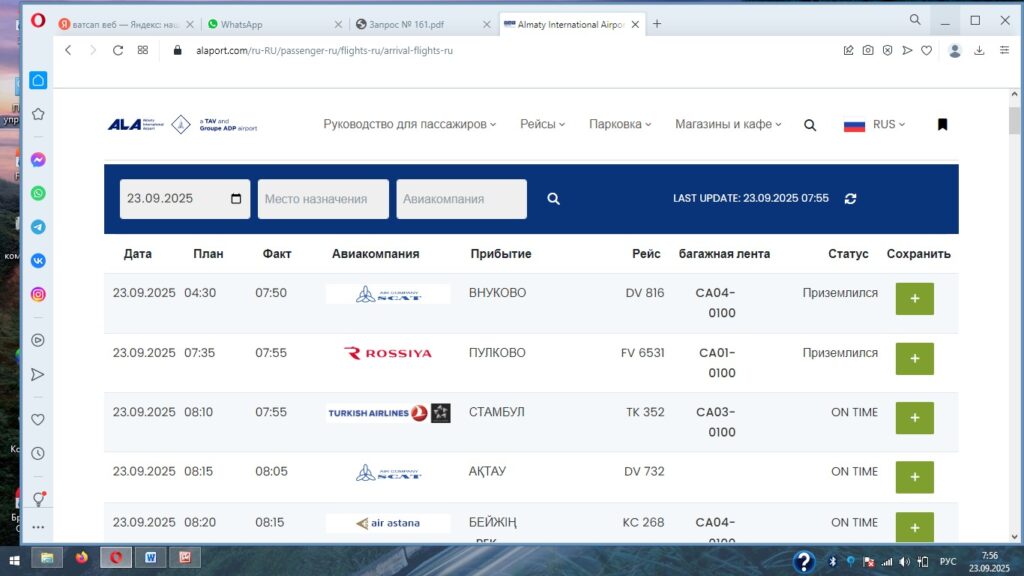Save Turkish Airlines flight TK 352
1024x576 pixels.
[x=914, y=418]
